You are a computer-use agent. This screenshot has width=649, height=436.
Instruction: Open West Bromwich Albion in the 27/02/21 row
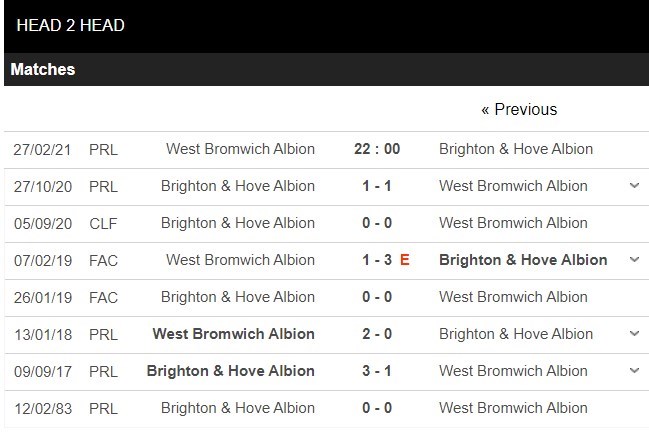click(240, 149)
